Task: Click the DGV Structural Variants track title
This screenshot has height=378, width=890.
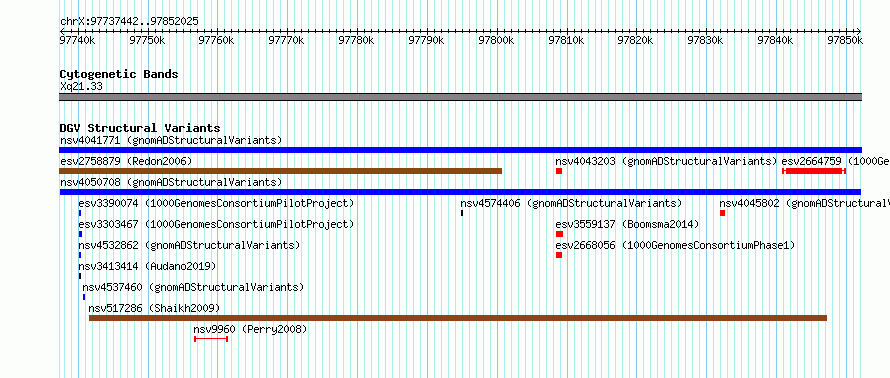Action: tap(140, 128)
